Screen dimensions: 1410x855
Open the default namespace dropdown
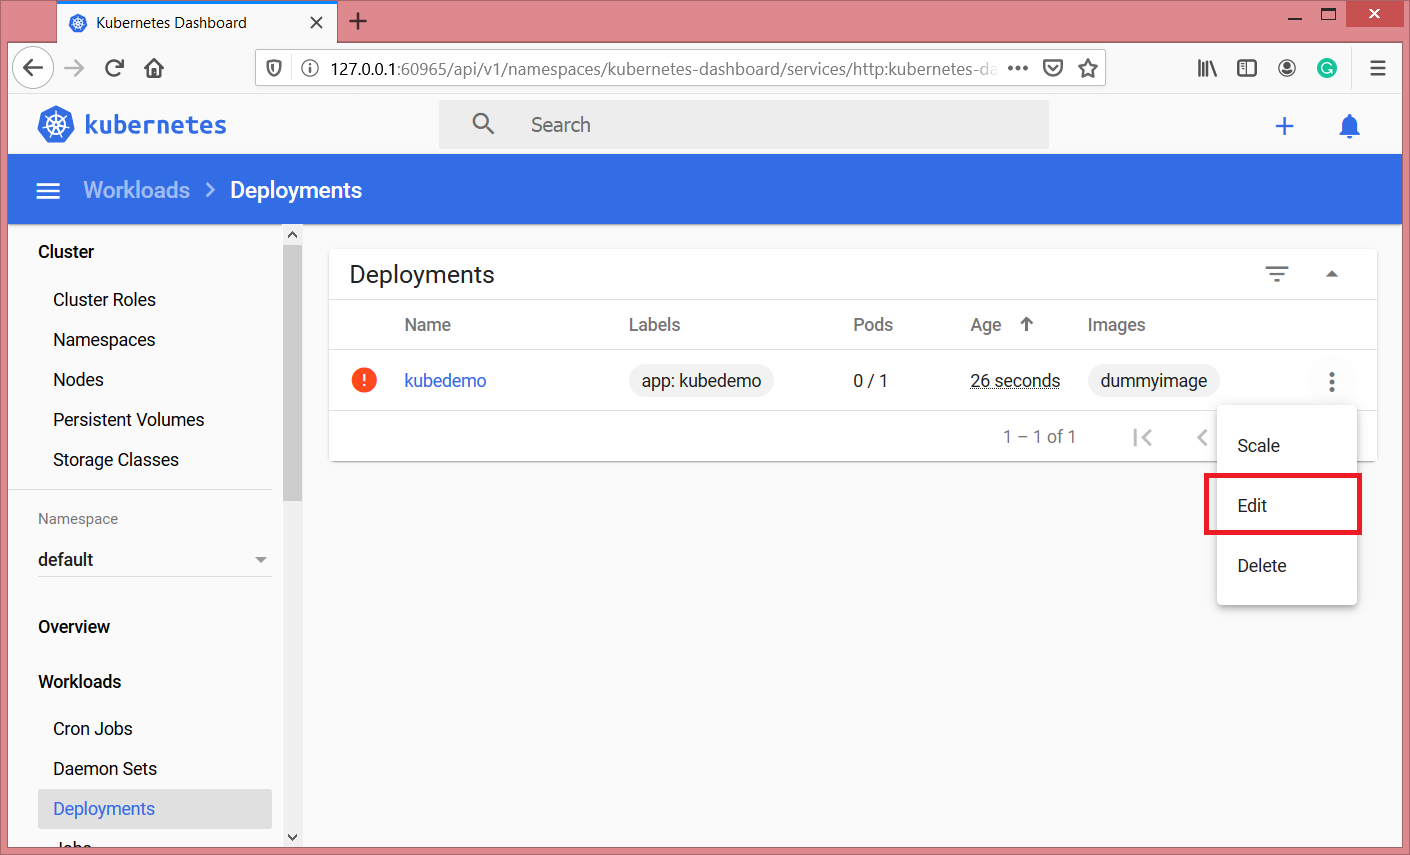(x=154, y=559)
